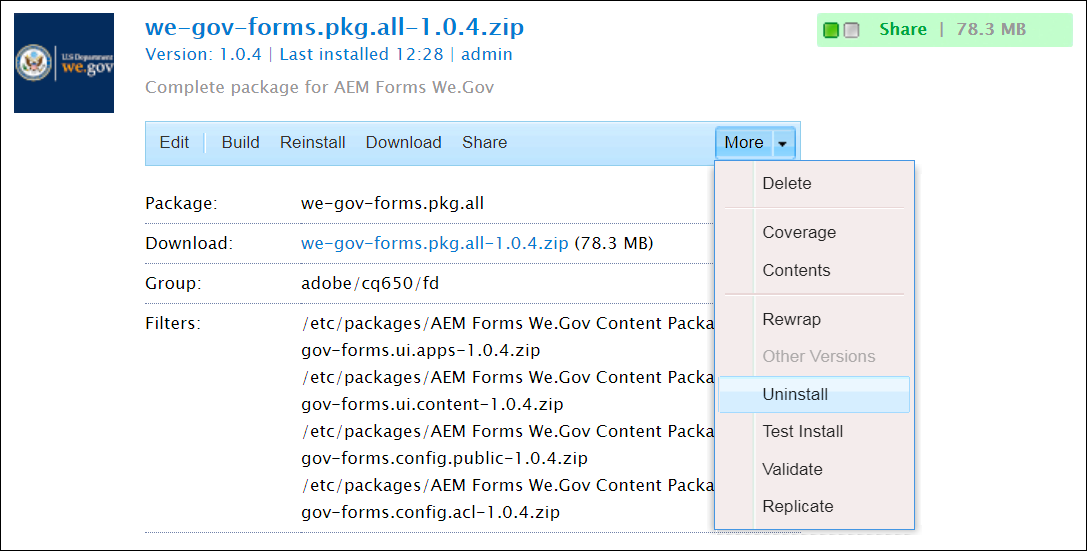Click the Last installed 12:28 text
Image resolution: width=1087 pixels, height=551 pixels.
tap(361, 55)
